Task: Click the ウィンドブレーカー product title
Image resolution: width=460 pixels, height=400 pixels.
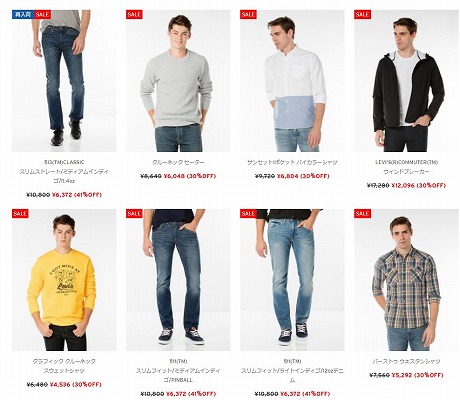Action: (x=406, y=172)
